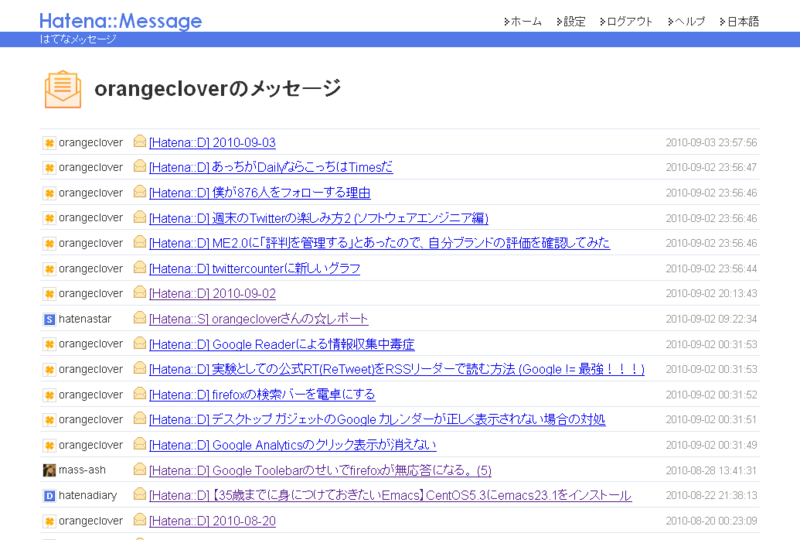This screenshot has height=540, width=800.
Task: Click envelope icon beside [Hatena::D] 2010-09-02 message
Action: pyautogui.click(x=140, y=292)
